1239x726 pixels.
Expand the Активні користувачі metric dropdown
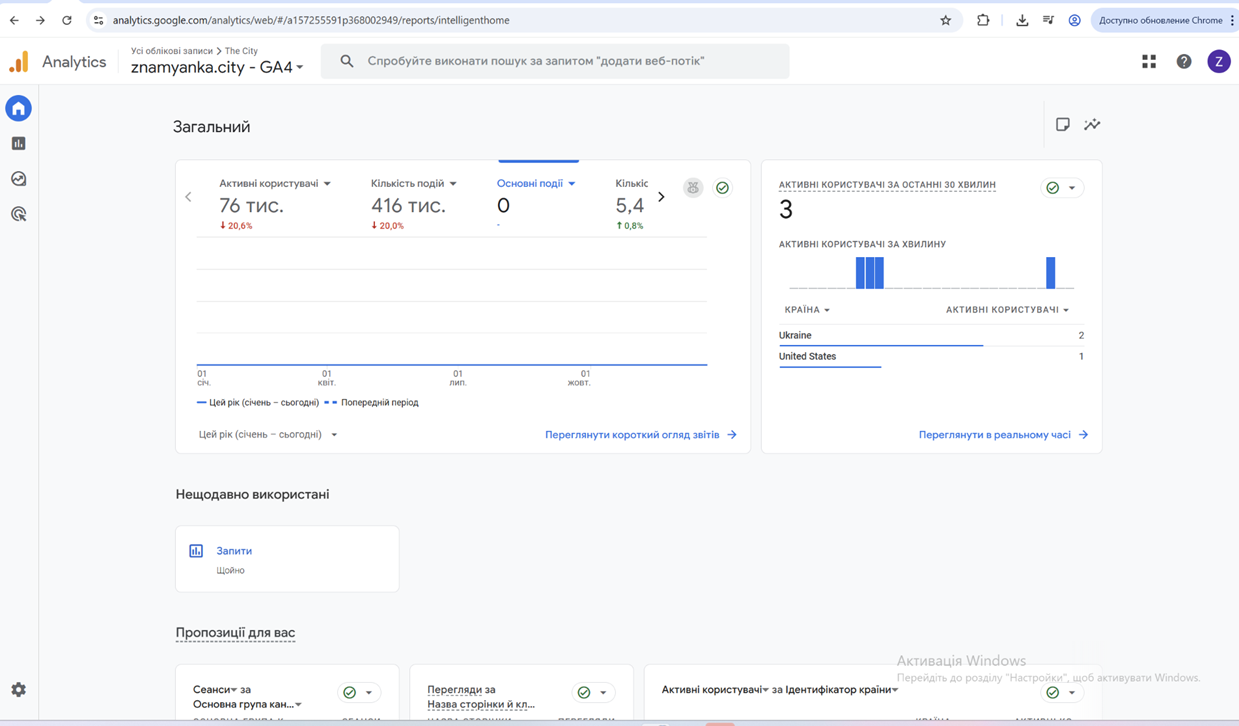coord(327,184)
